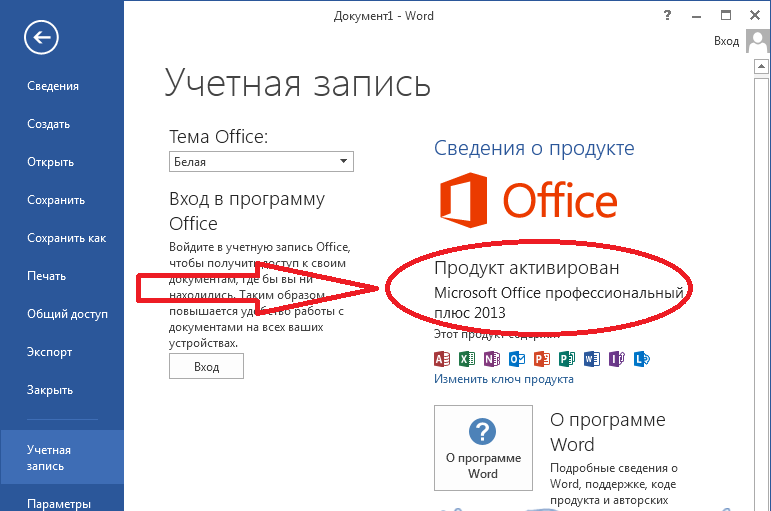This screenshot has width=771, height=511.
Task: Open Сведения in the sidebar
Action: [x=53, y=86]
